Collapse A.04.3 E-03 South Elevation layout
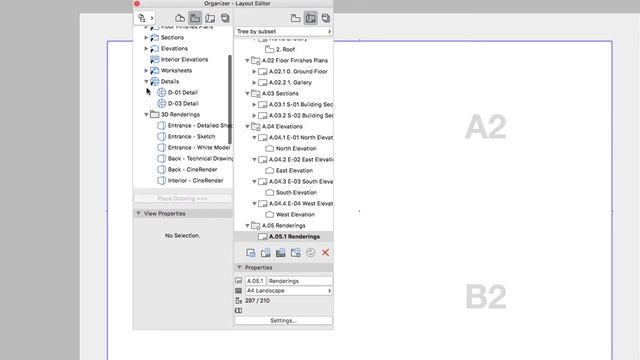The image size is (640, 360). [x=254, y=182]
